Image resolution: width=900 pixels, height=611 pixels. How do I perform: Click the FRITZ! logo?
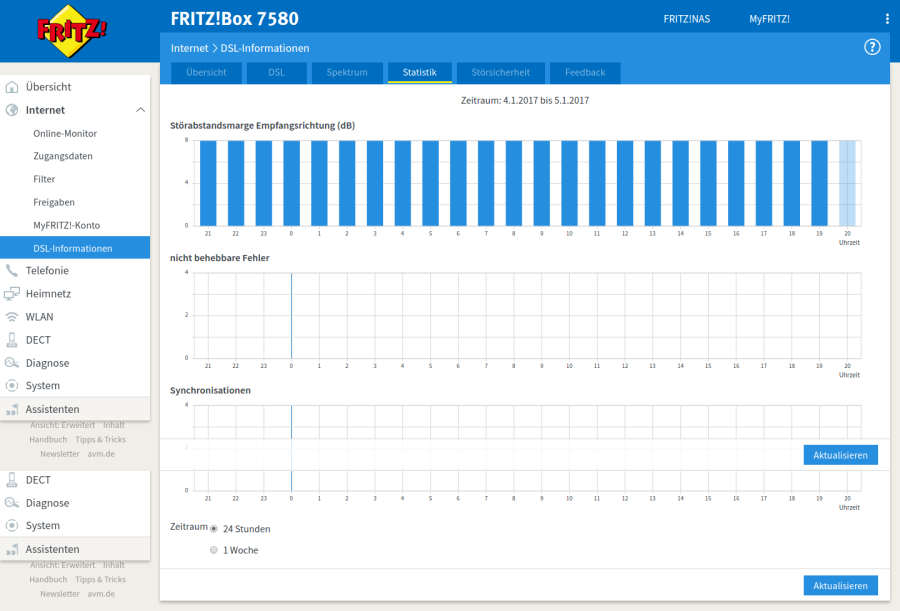(x=72, y=31)
